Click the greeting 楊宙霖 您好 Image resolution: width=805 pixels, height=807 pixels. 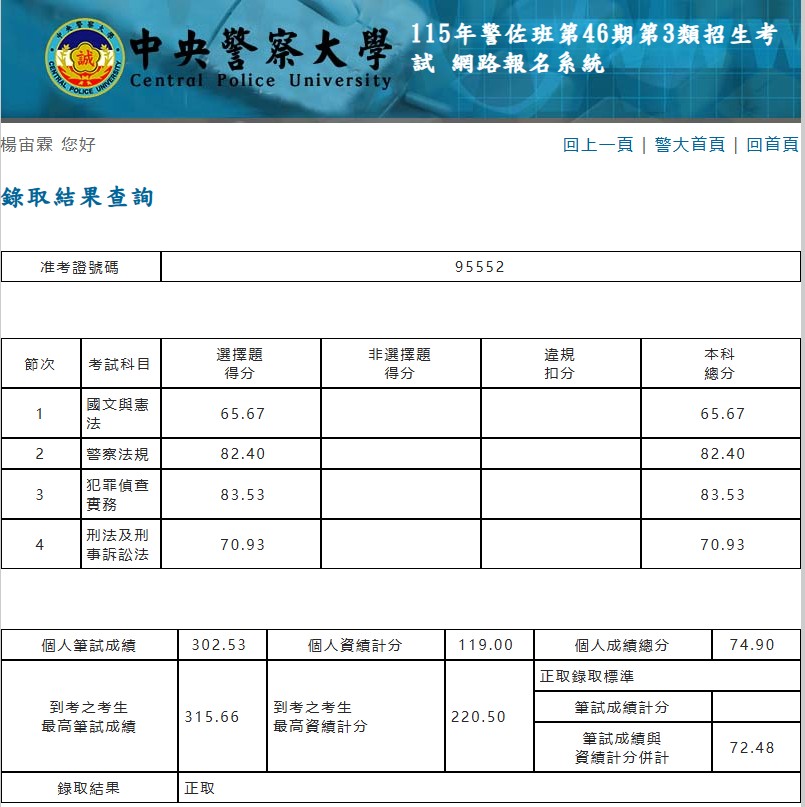[48, 145]
